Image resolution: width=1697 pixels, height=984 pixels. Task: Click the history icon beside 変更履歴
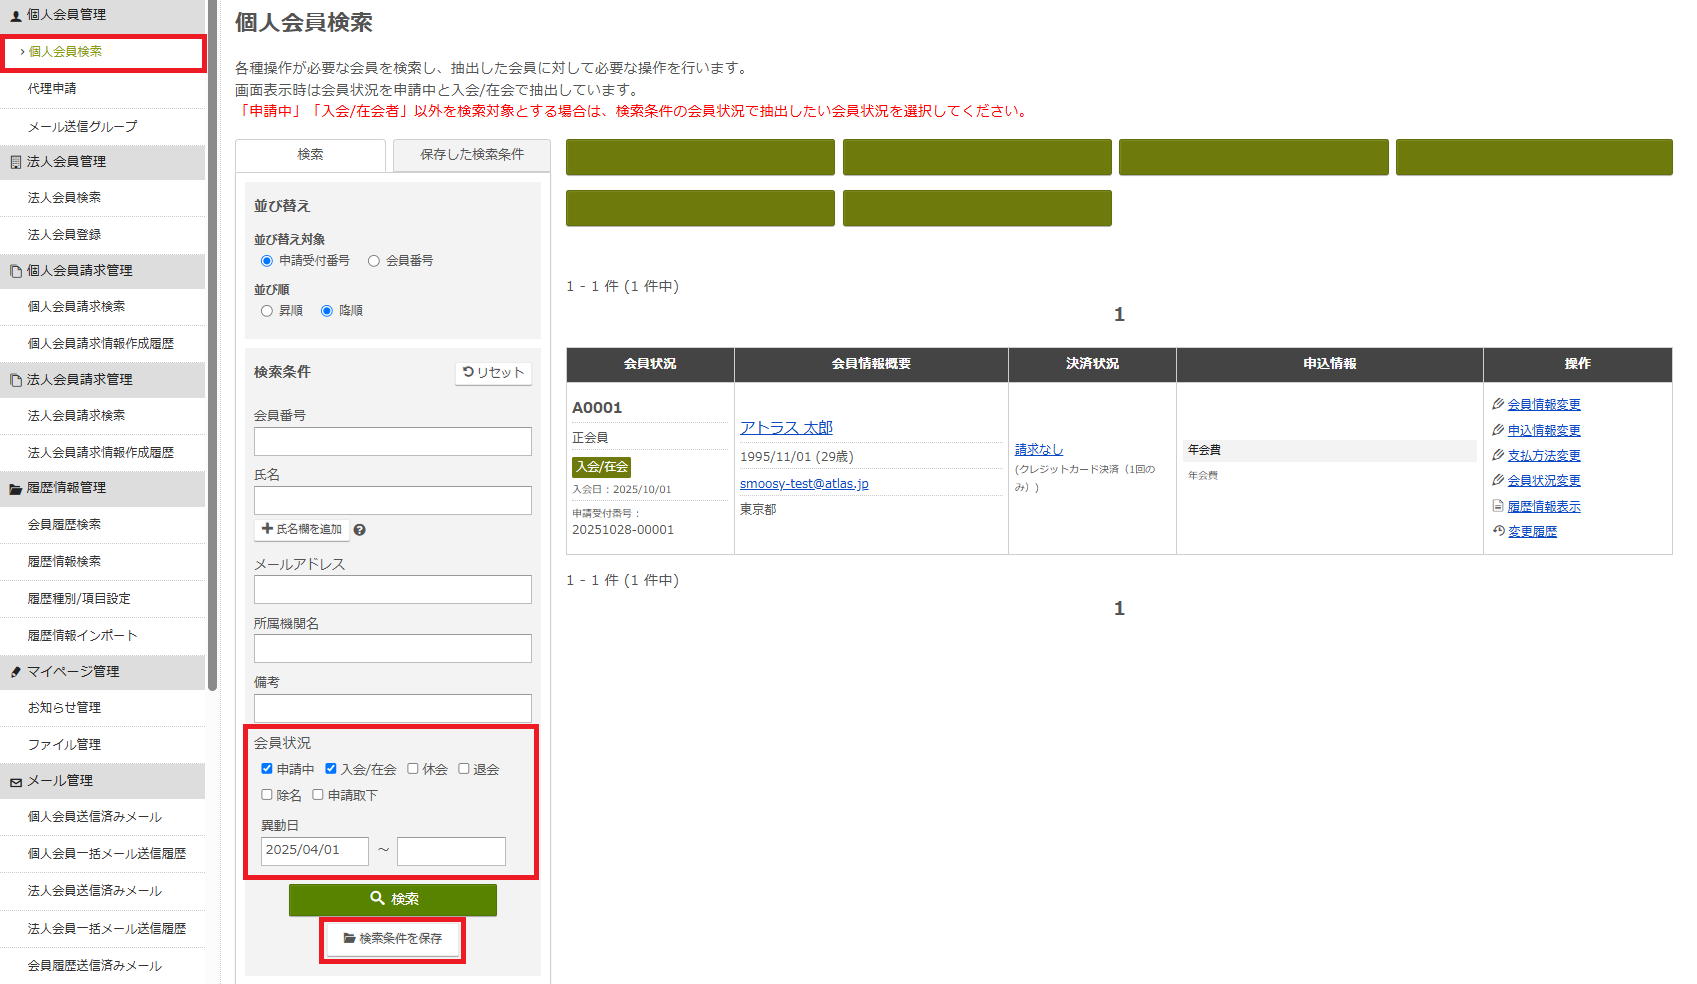coord(1497,531)
